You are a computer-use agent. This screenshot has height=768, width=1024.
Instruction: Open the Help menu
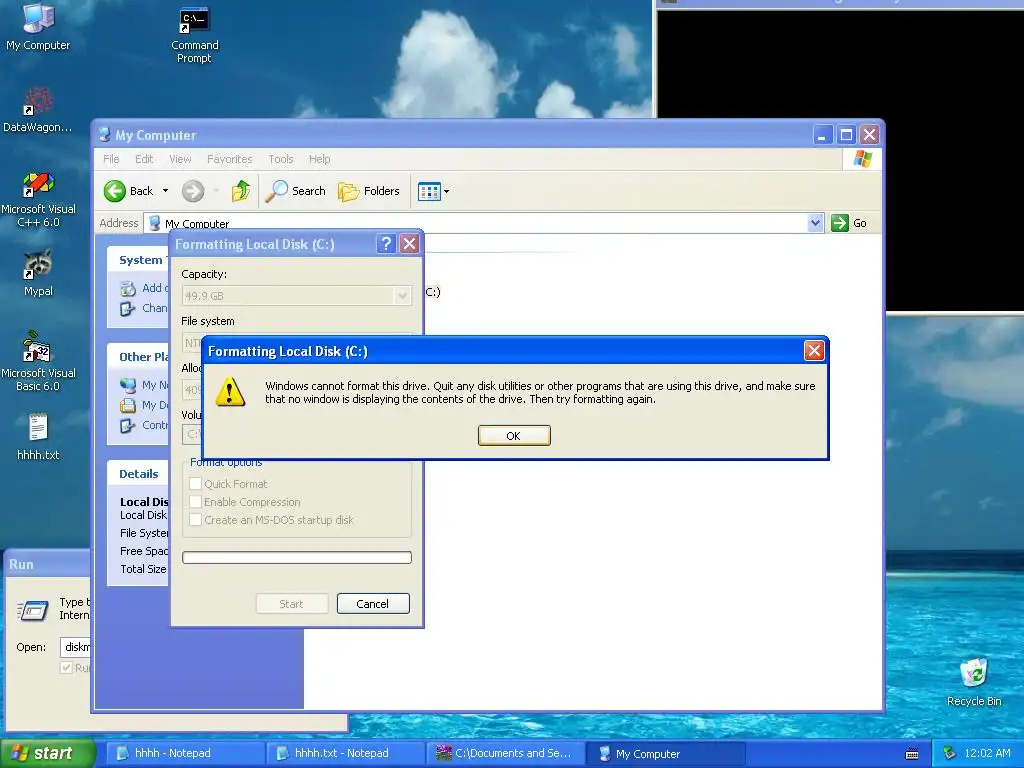pyautogui.click(x=319, y=159)
